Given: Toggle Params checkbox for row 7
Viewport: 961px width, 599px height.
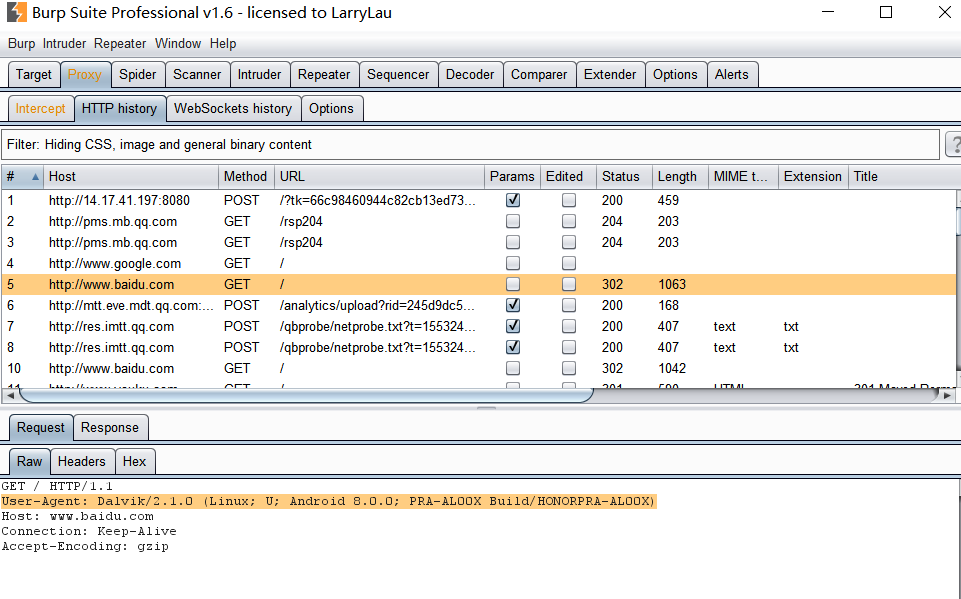Looking at the screenshot, I should pos(513,326).
